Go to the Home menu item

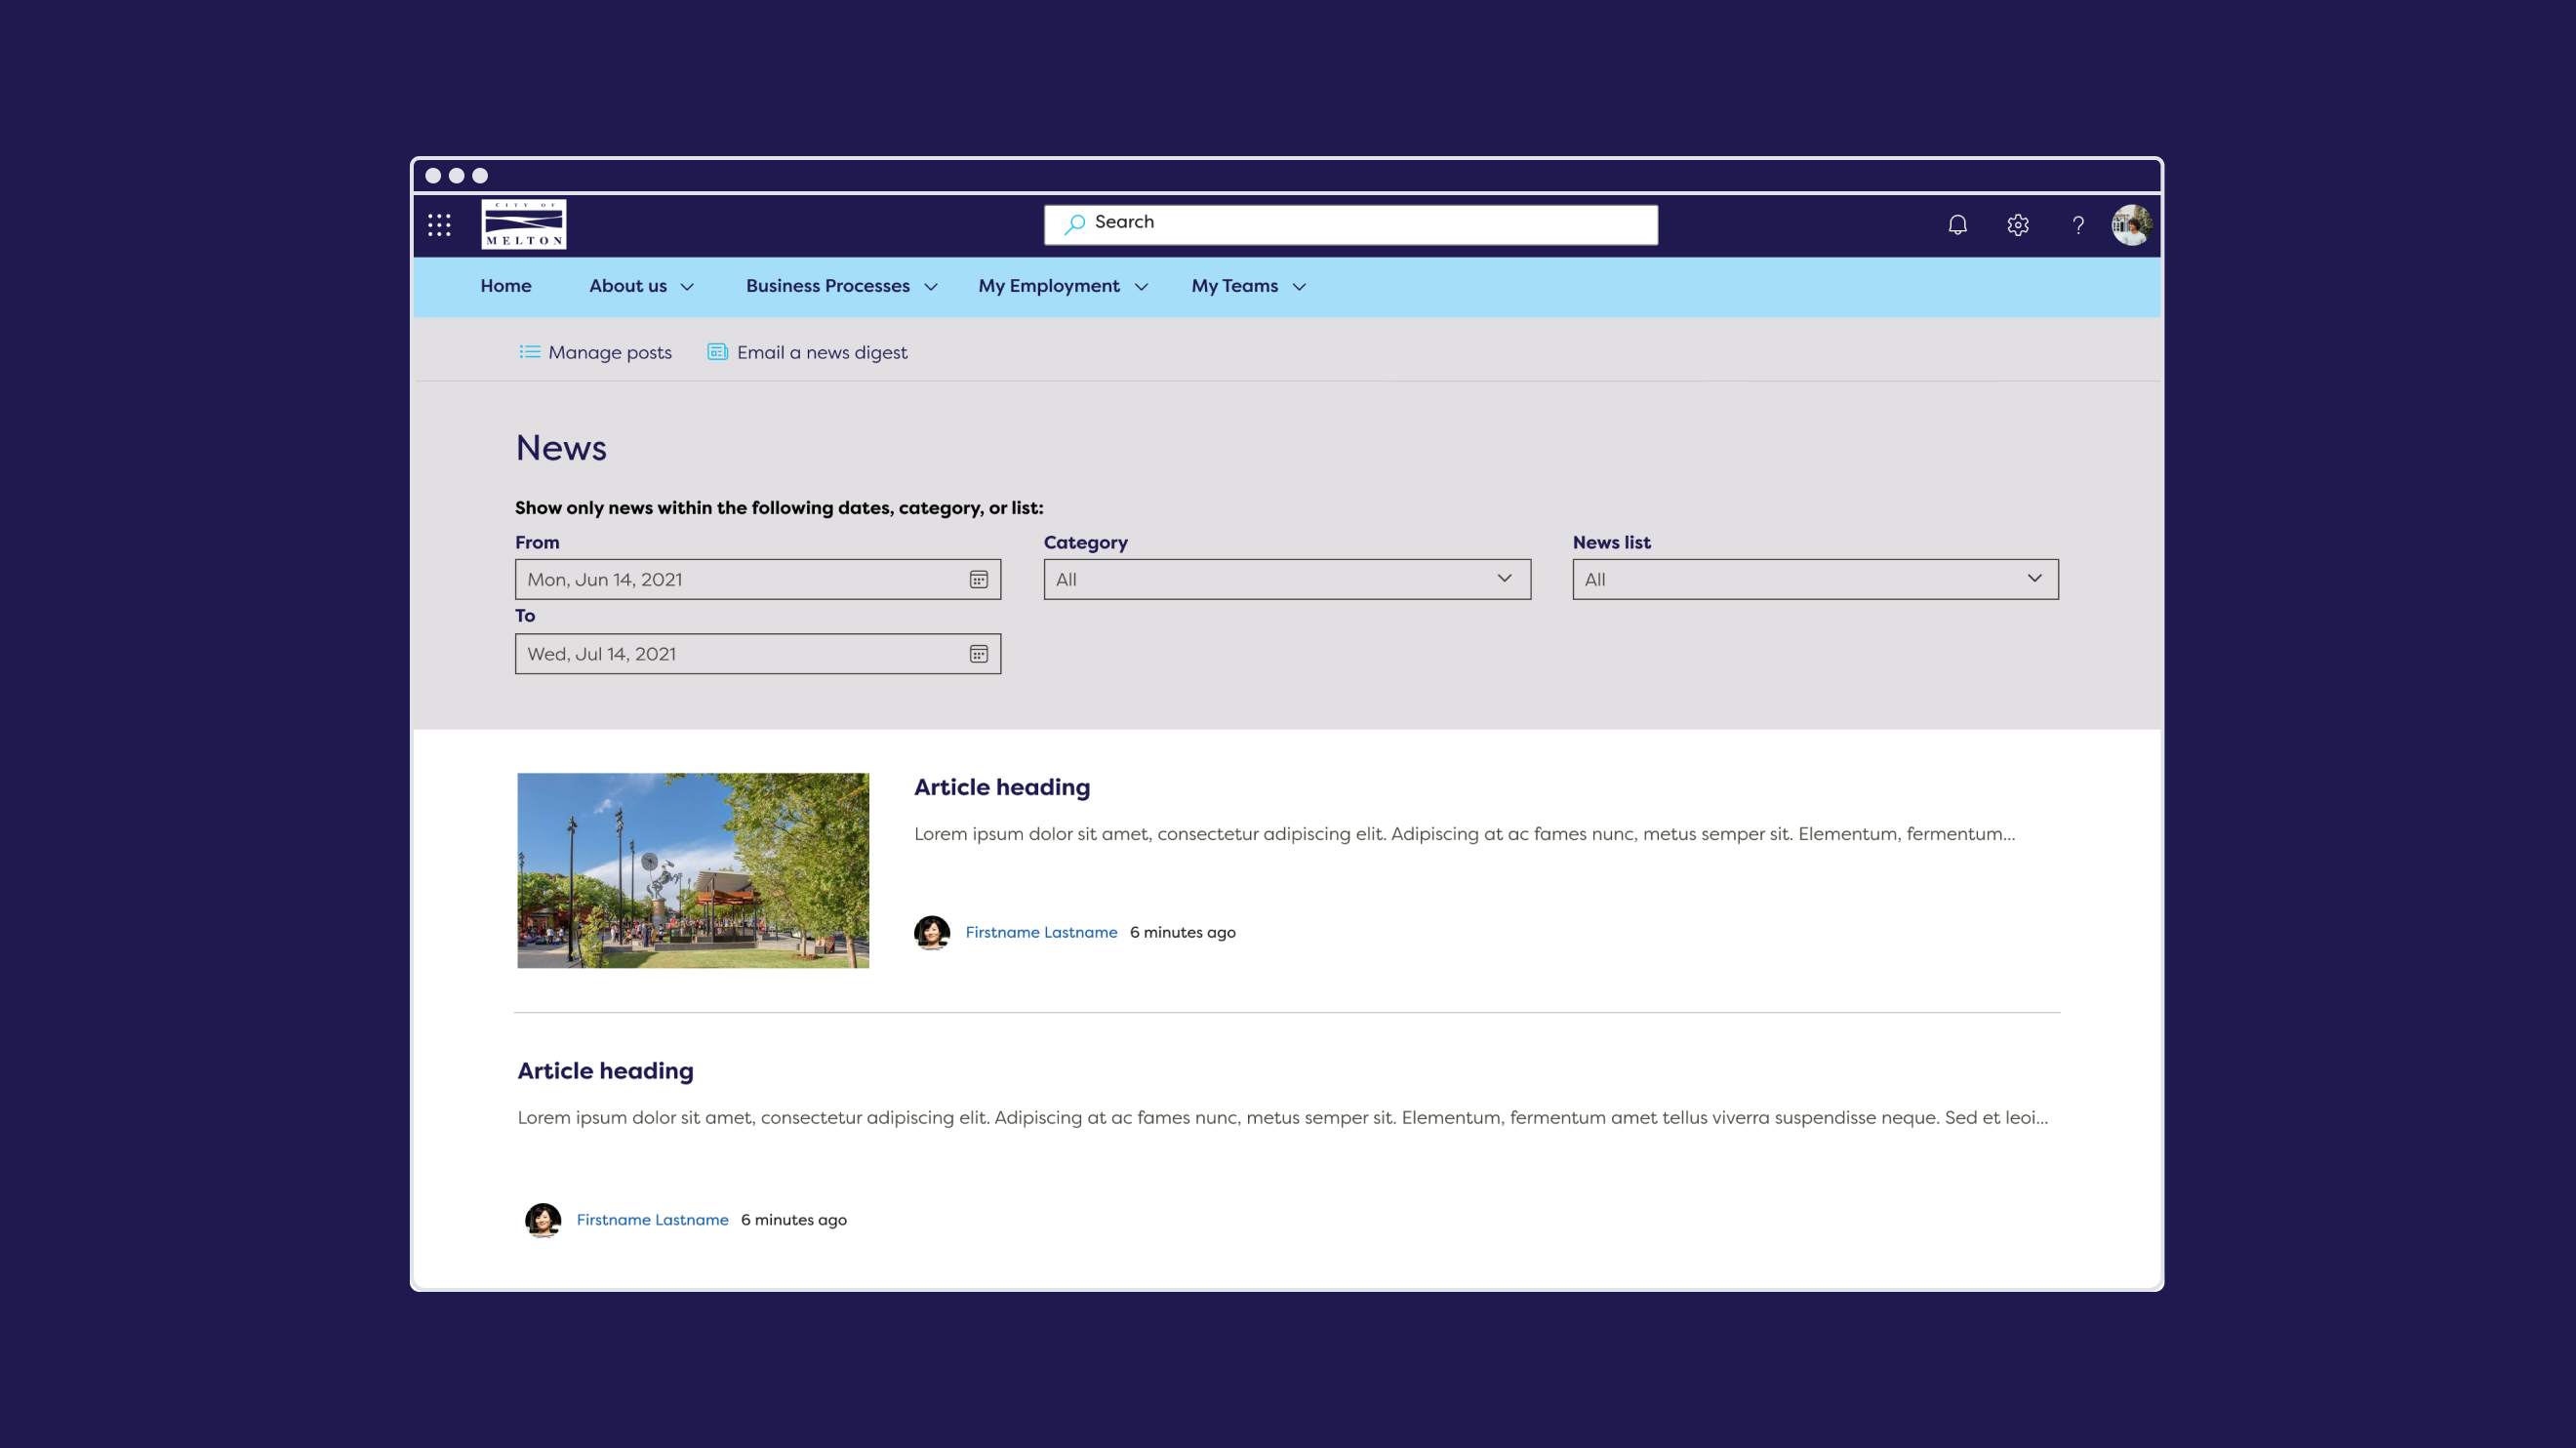506,286
